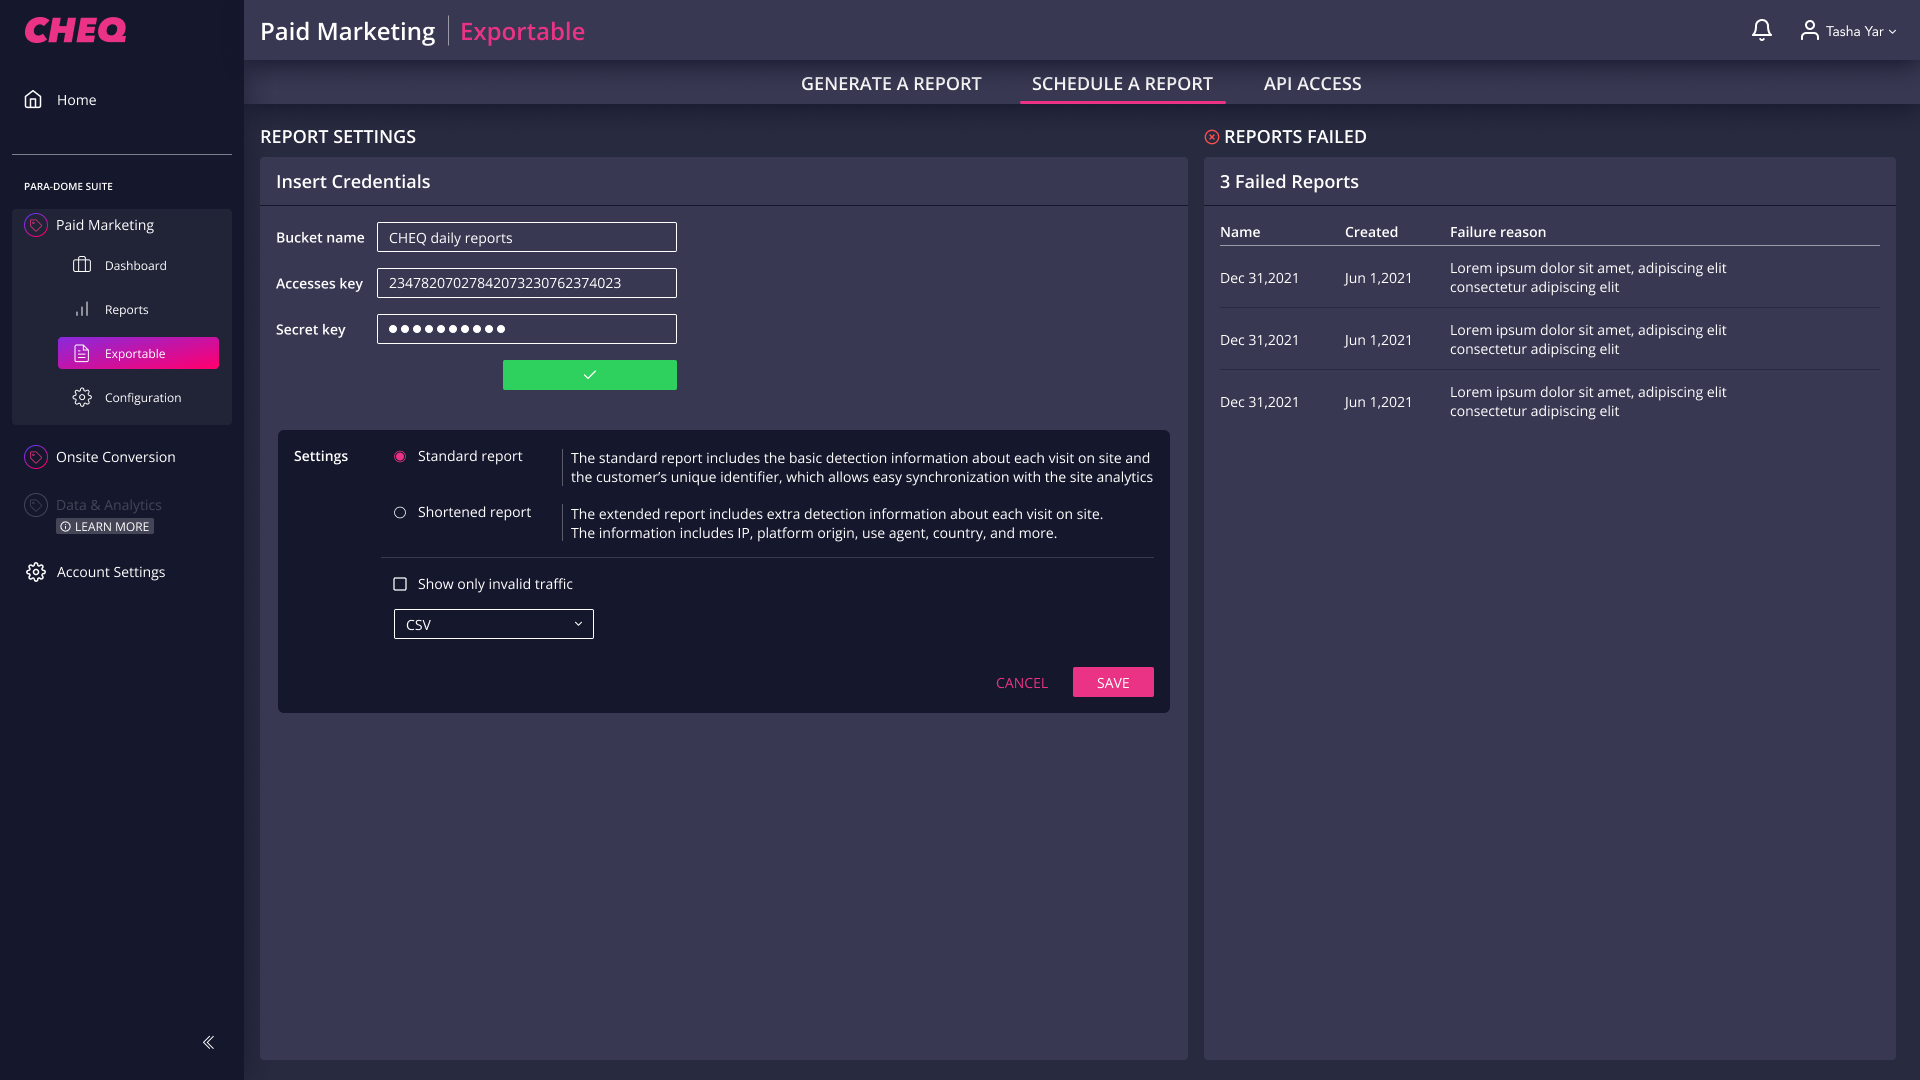Enable Show only invalid traffic checkbox
The width and height of the screenshot is (1920, 1080).
coord(400,584)
